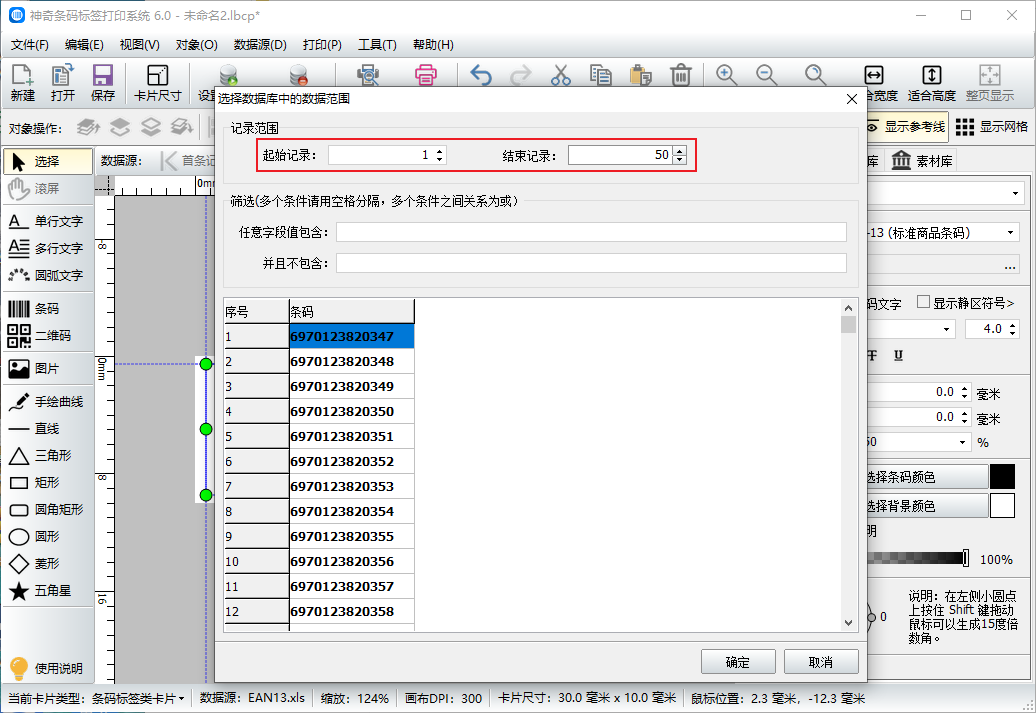Select the 圆形 circle tool
1036x713 pixels.
coord(48,537)
